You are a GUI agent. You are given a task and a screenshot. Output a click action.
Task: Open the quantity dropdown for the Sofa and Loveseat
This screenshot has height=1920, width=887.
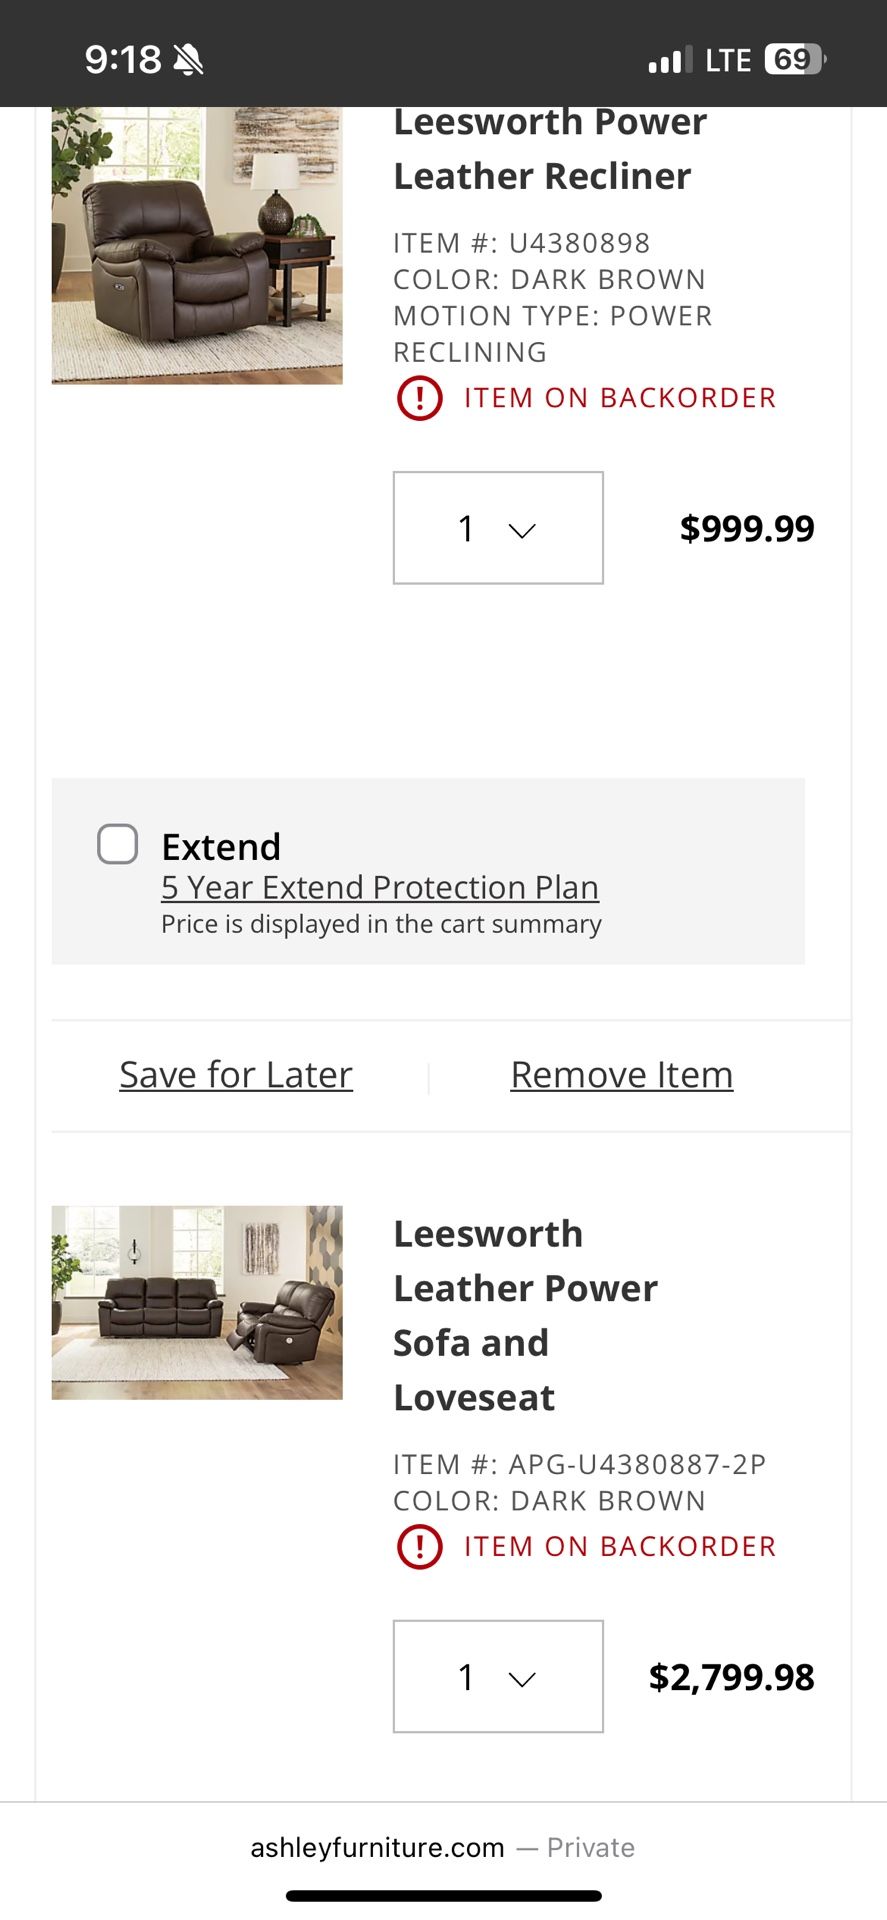point(497,1676)
